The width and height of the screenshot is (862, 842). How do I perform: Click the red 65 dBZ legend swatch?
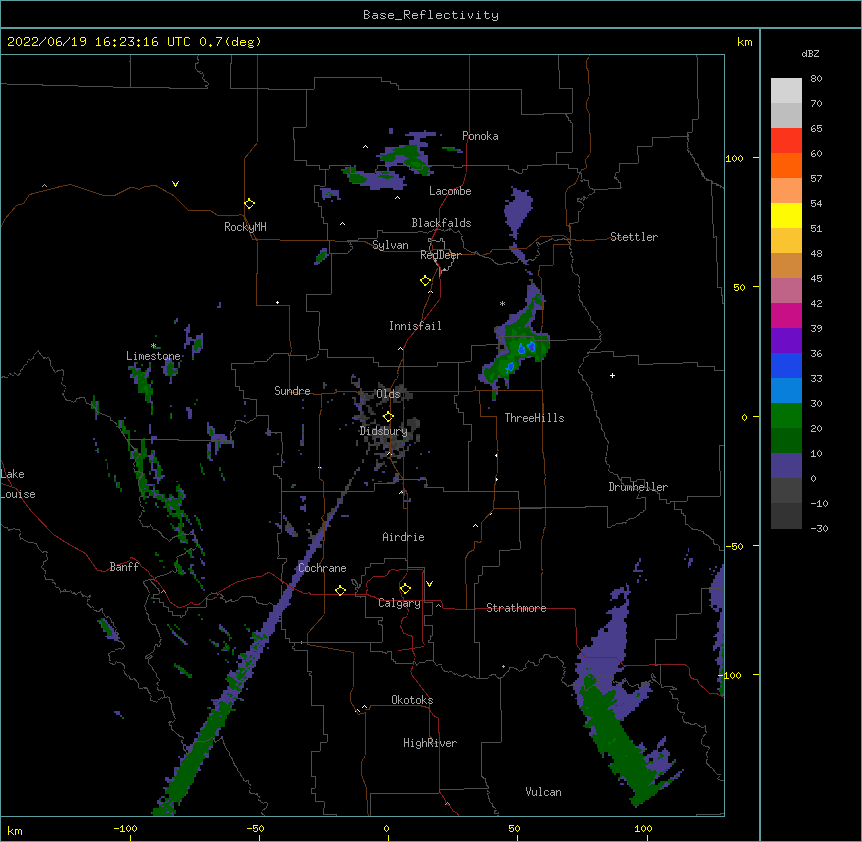[x=786, y=141]
